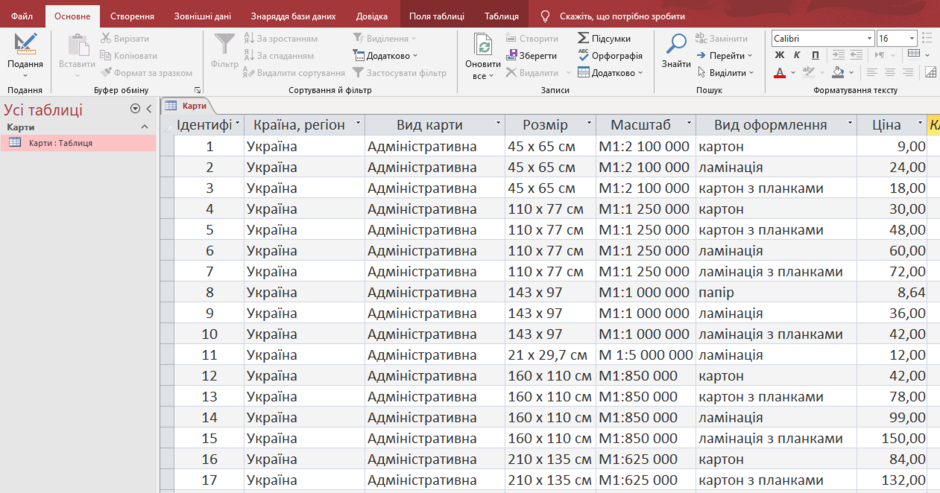Open the Додатково menu in Записи
This screenshot has height=493, width=940.
pos(610,73)
